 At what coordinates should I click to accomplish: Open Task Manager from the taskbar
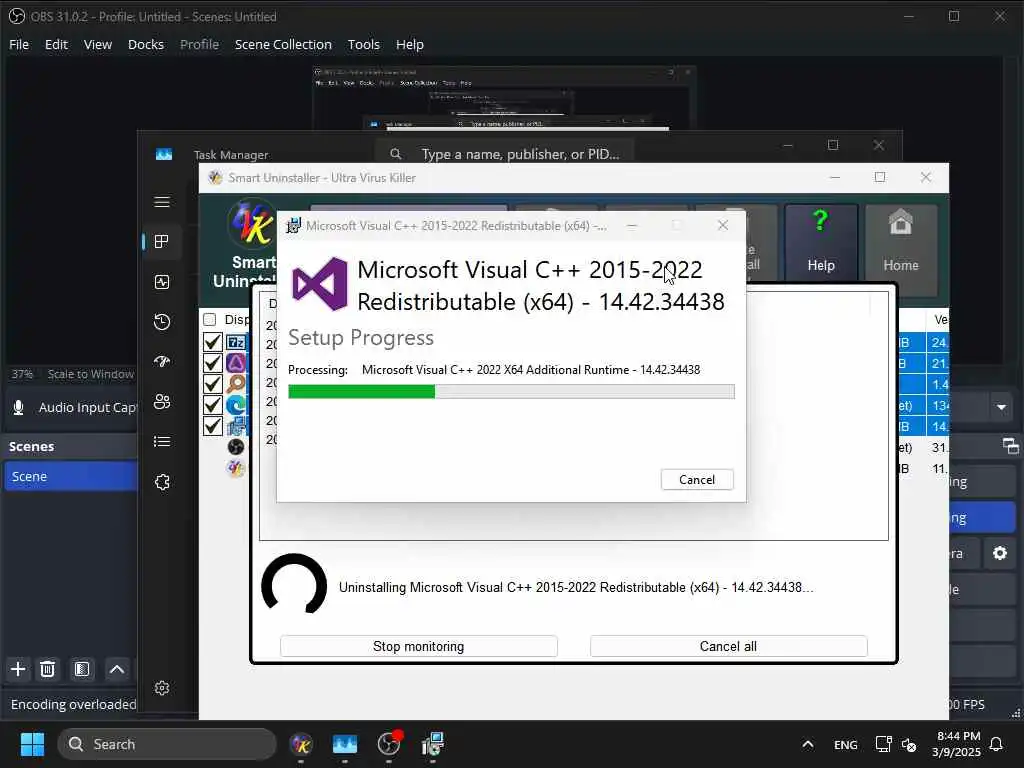click(x=345, y=744)
